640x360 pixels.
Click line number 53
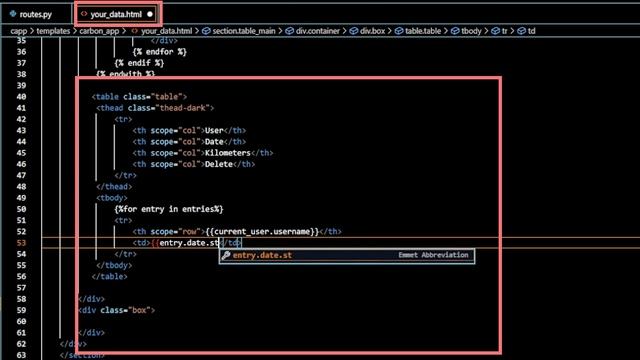(21, 243)
